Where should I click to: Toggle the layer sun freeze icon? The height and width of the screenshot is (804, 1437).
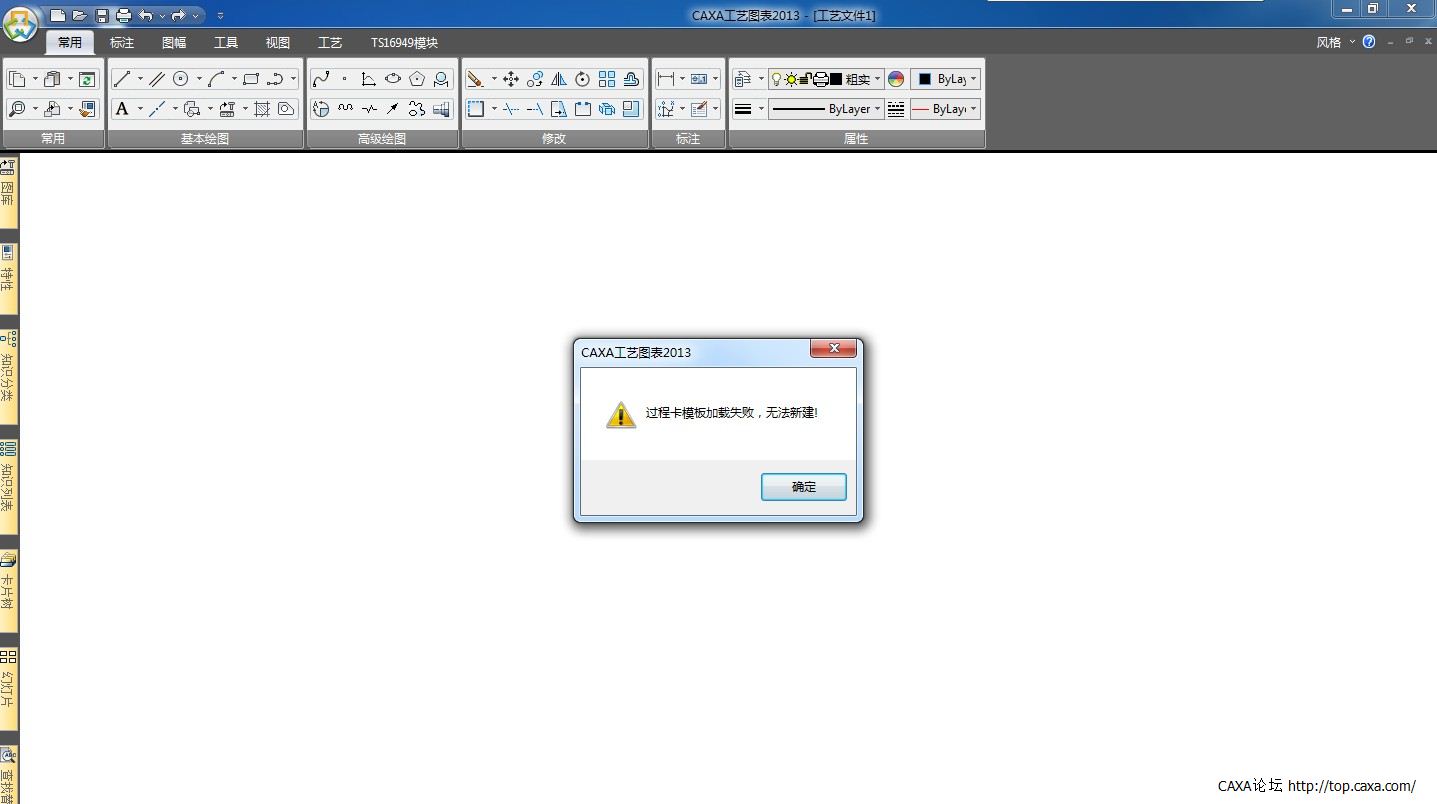click(790, 79)
